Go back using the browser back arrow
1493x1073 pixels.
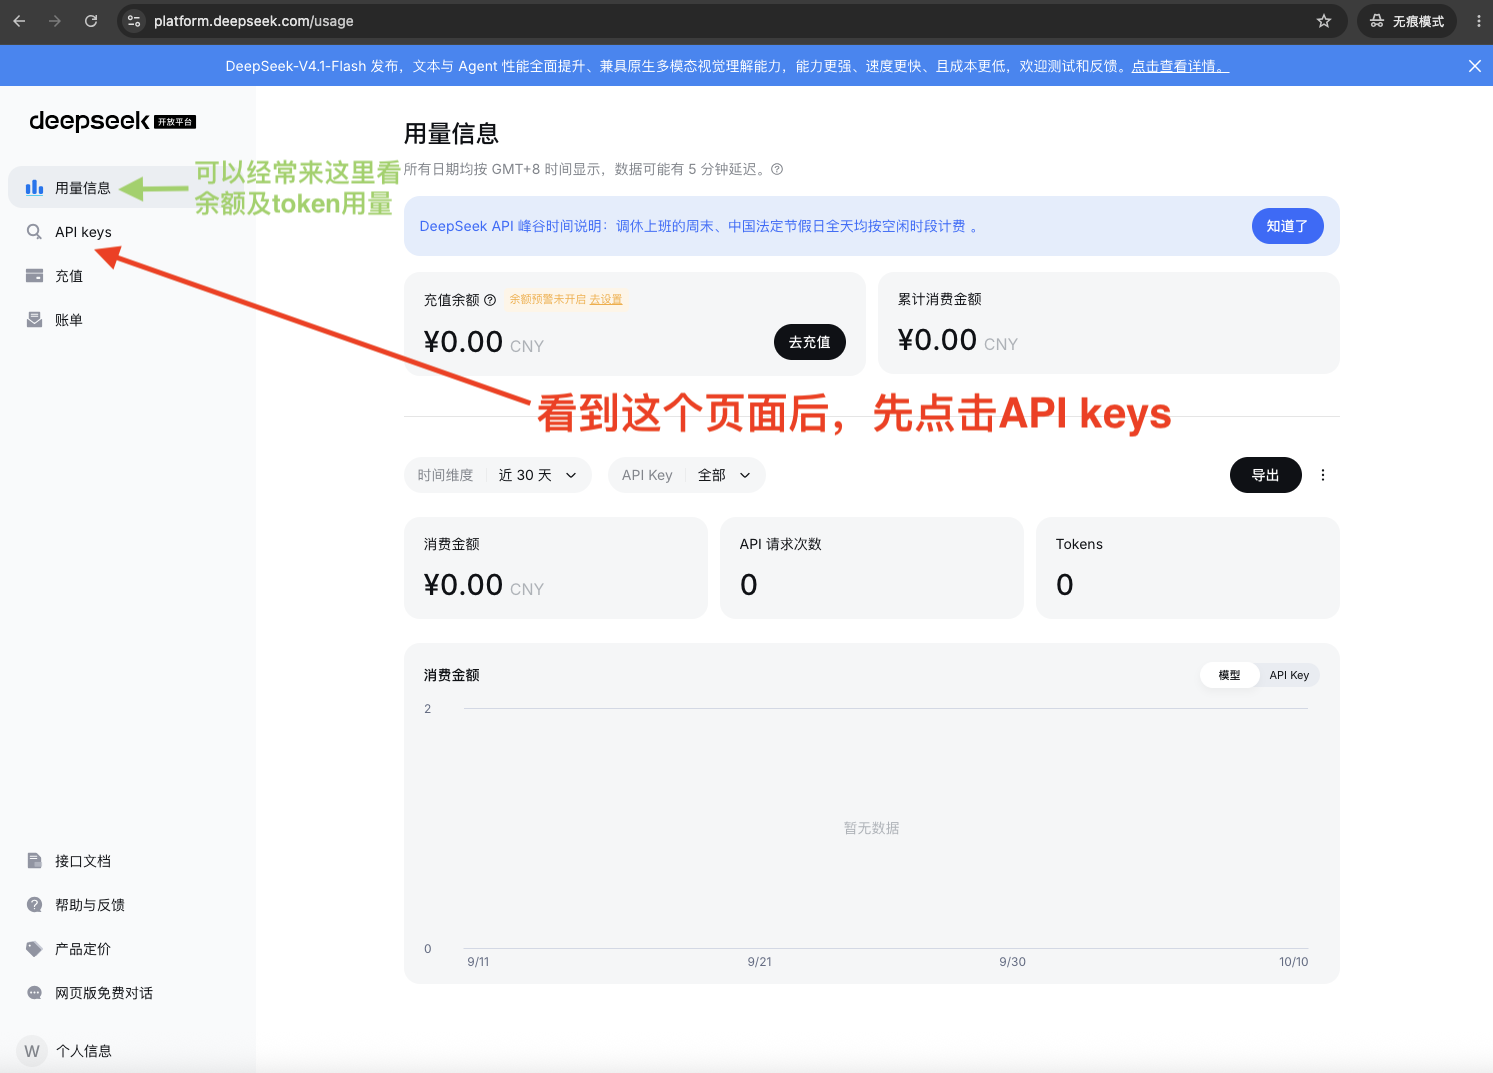(x=19, y=21)
